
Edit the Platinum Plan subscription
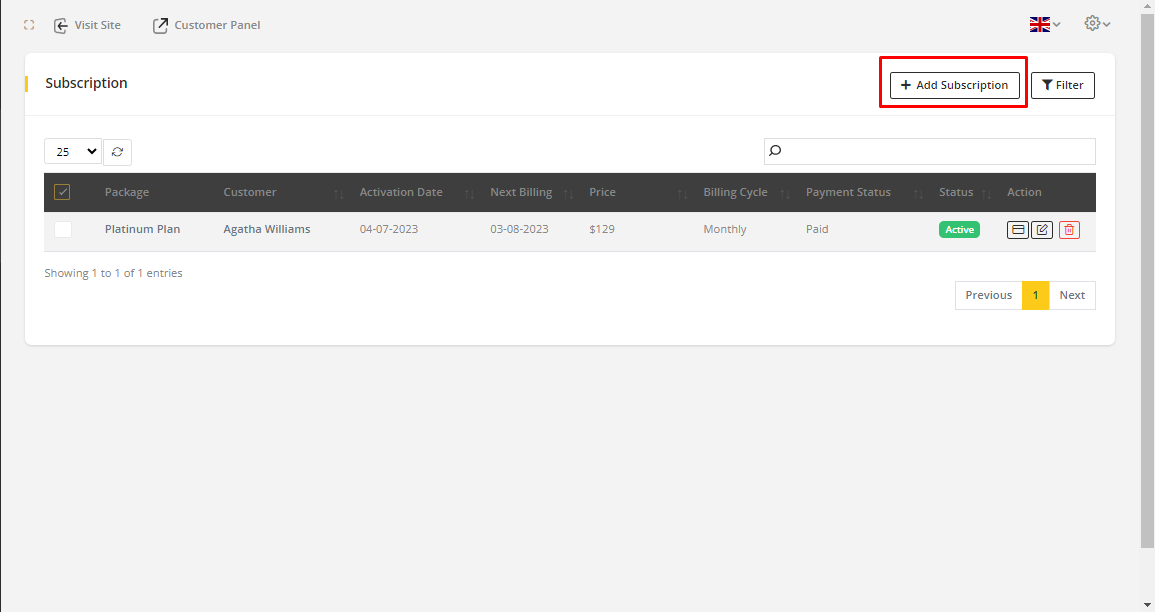pyautogui.click(x=1042, y=230)
